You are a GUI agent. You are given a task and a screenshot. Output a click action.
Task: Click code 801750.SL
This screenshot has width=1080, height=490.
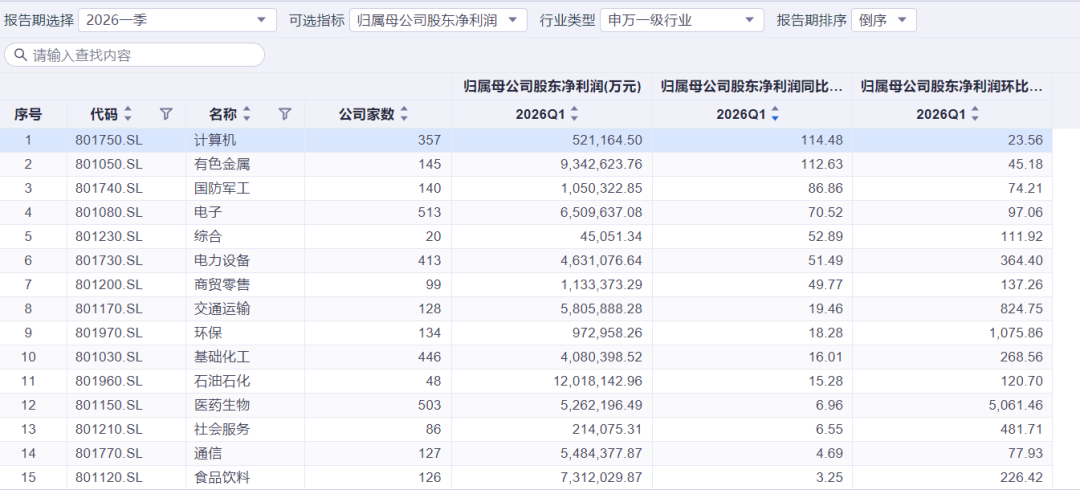109,141
